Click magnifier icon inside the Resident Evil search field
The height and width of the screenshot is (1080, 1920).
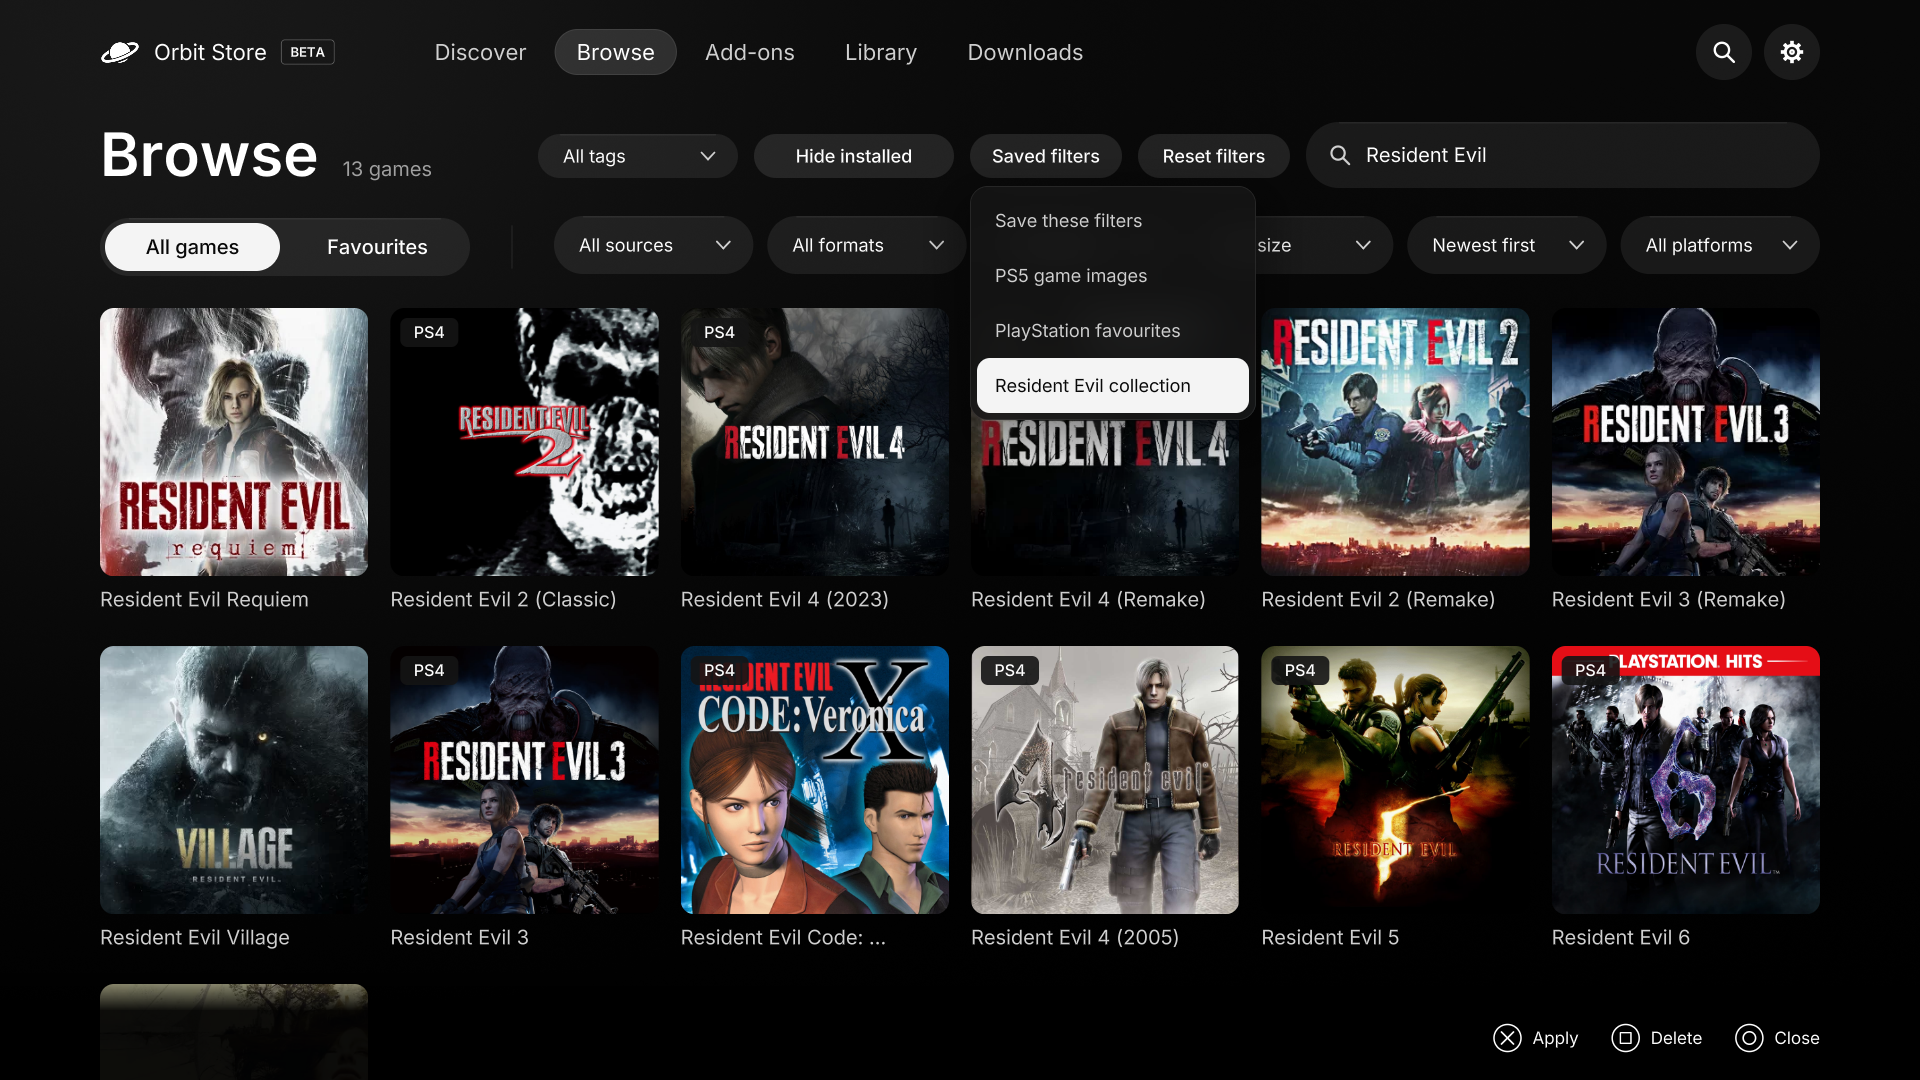click(1340, 155)
